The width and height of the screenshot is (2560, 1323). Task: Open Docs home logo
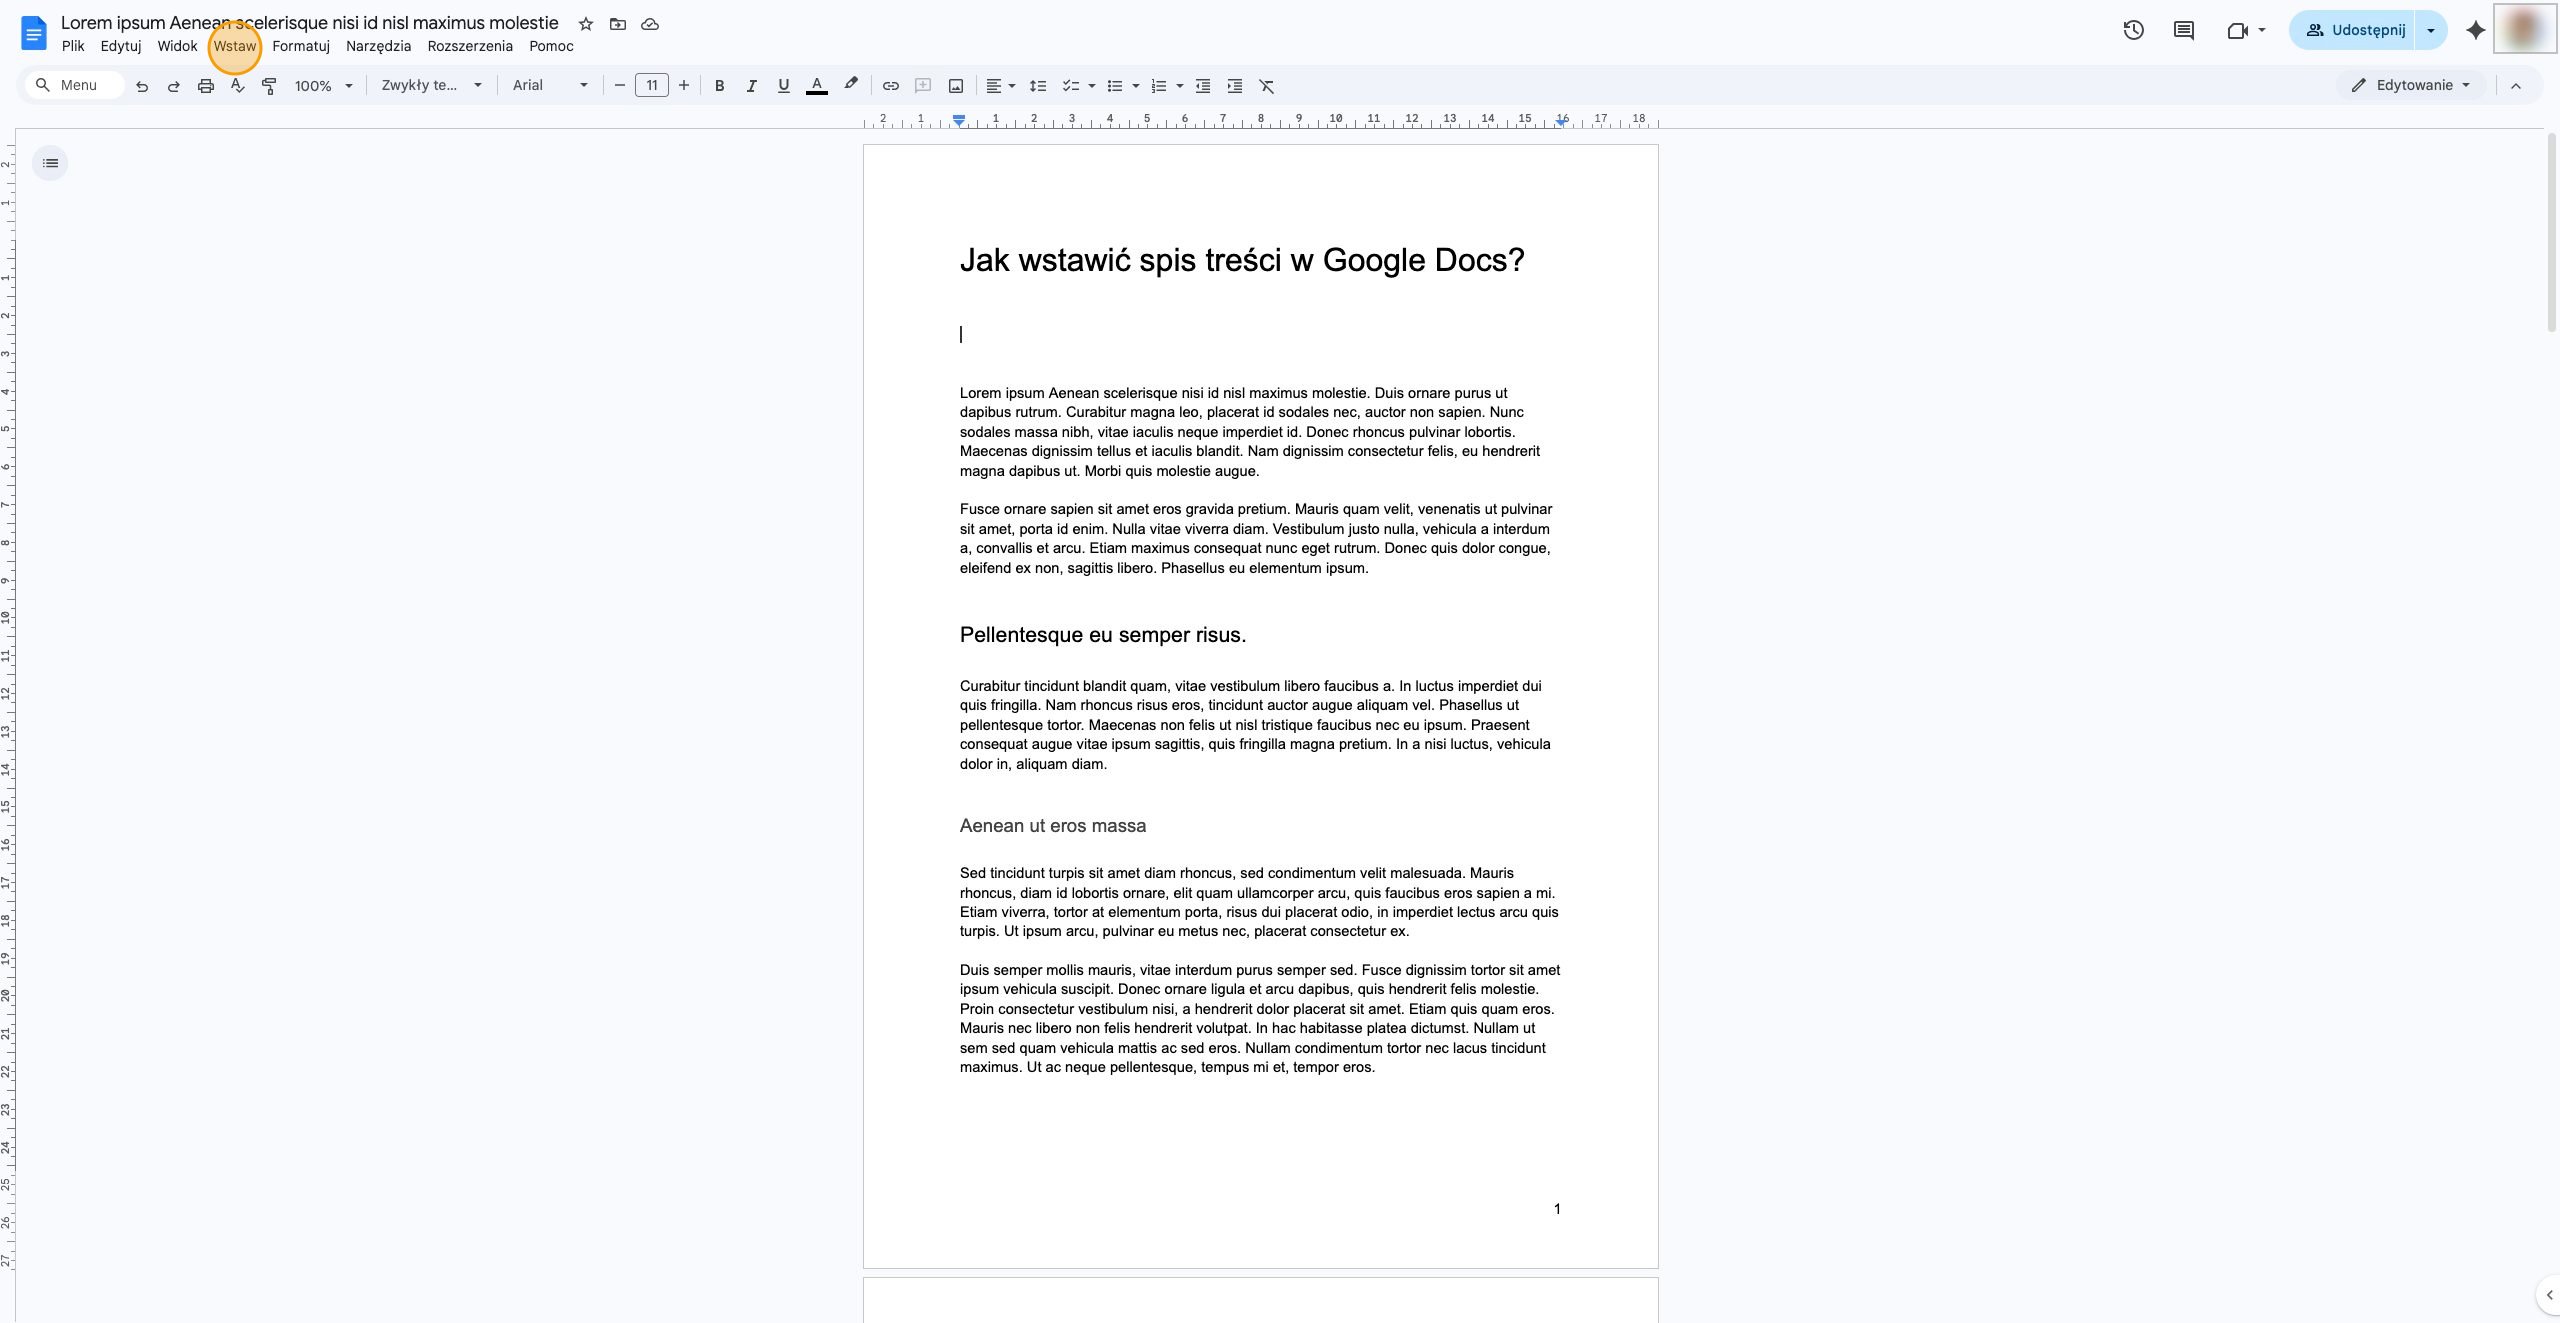34,33
